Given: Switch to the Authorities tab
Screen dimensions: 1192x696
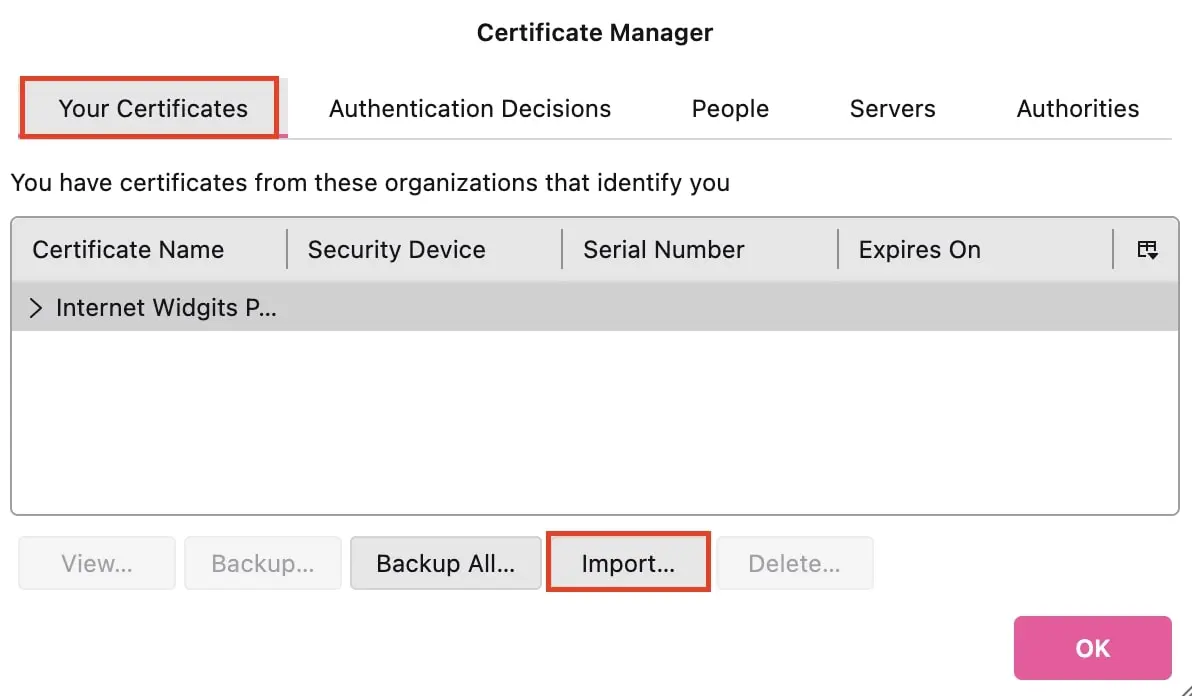Looking at the screenshot, I should tap(1077, 108).
